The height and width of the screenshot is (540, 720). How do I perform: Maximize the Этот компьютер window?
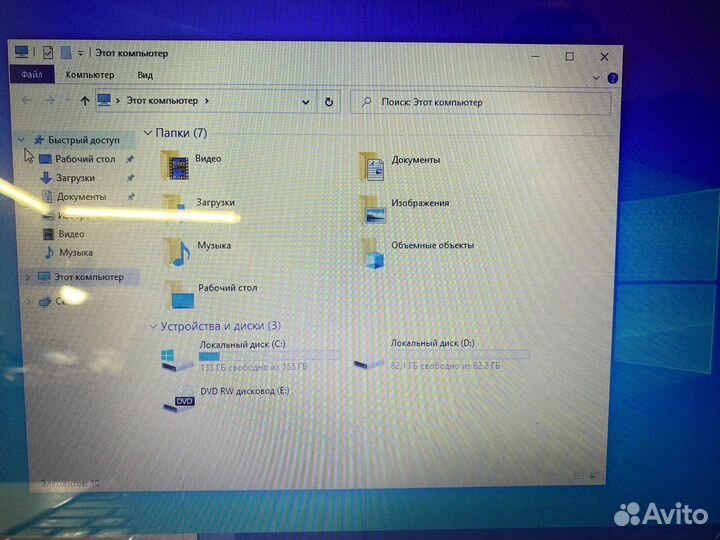[569, 56]
